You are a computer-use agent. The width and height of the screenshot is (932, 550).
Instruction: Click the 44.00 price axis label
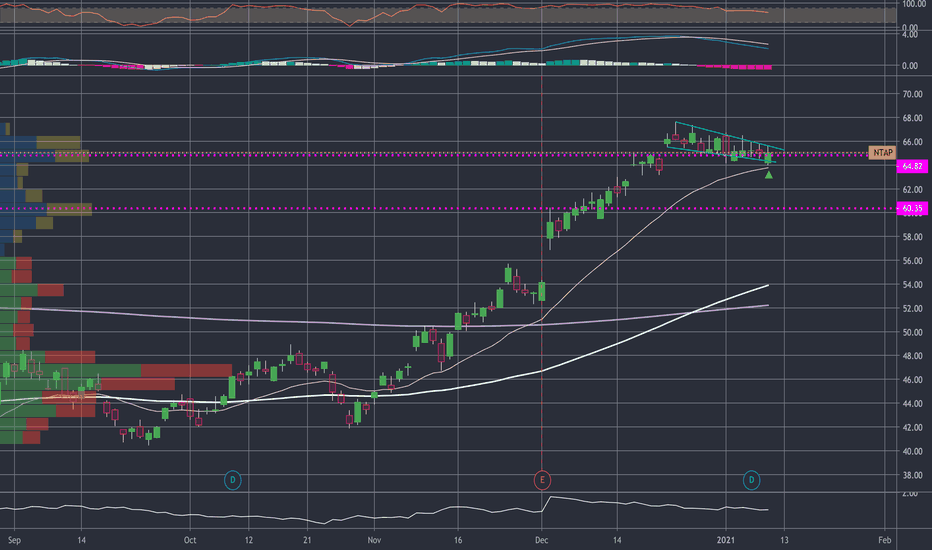(x=912, y=403)
